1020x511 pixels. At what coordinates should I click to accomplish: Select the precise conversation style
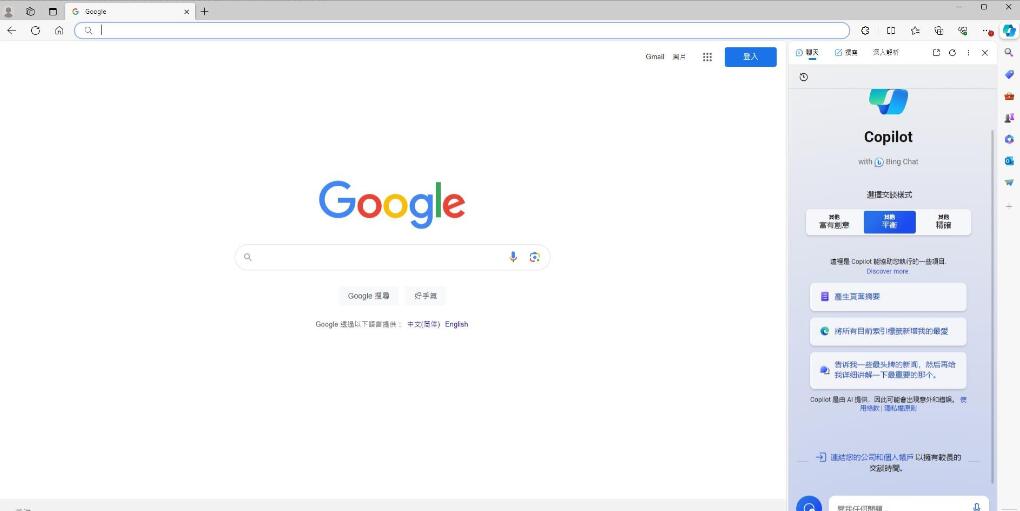[x=943, y=222]
